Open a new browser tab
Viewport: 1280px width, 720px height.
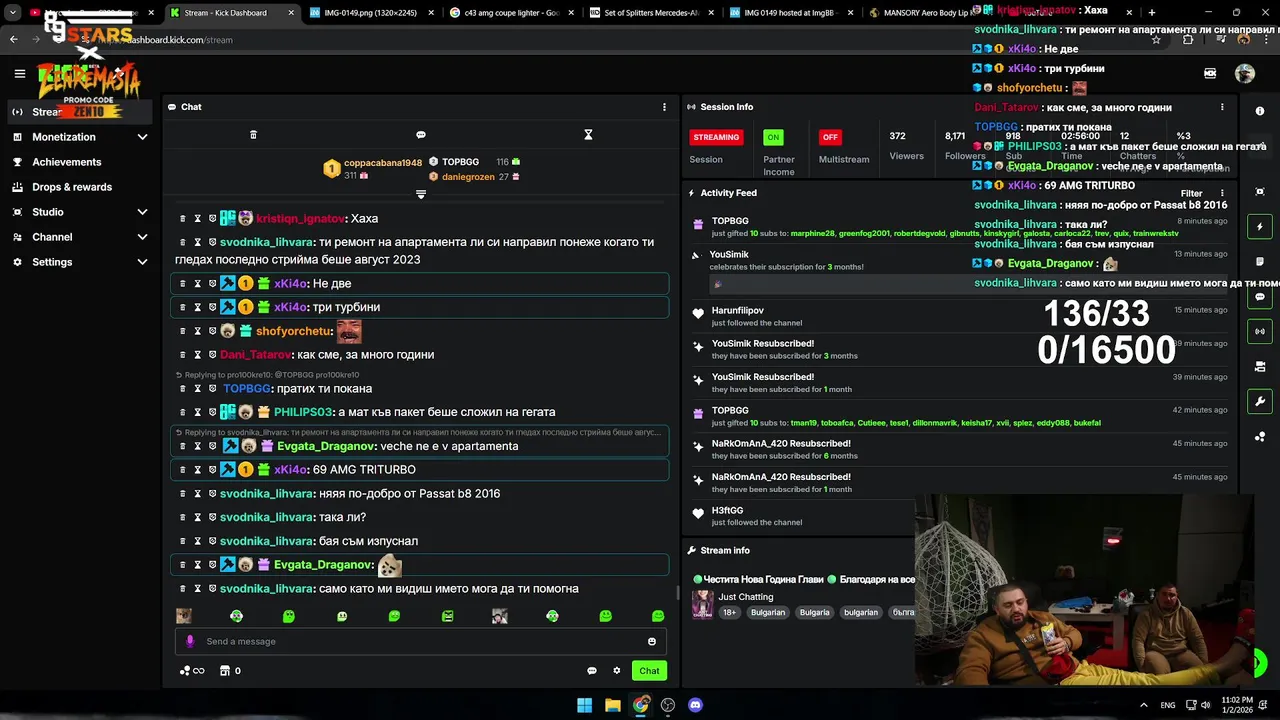pos(1151,13)
